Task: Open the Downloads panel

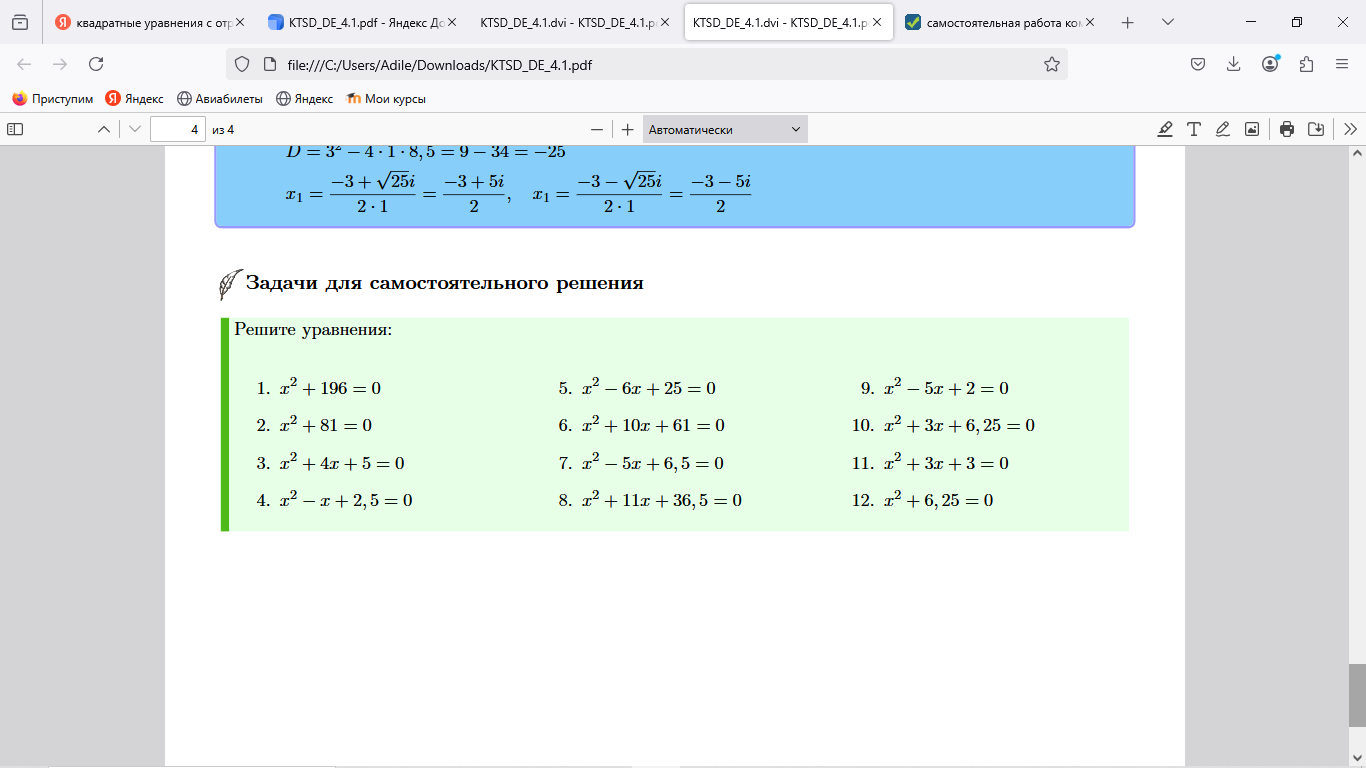Action: coord(1234,64)
